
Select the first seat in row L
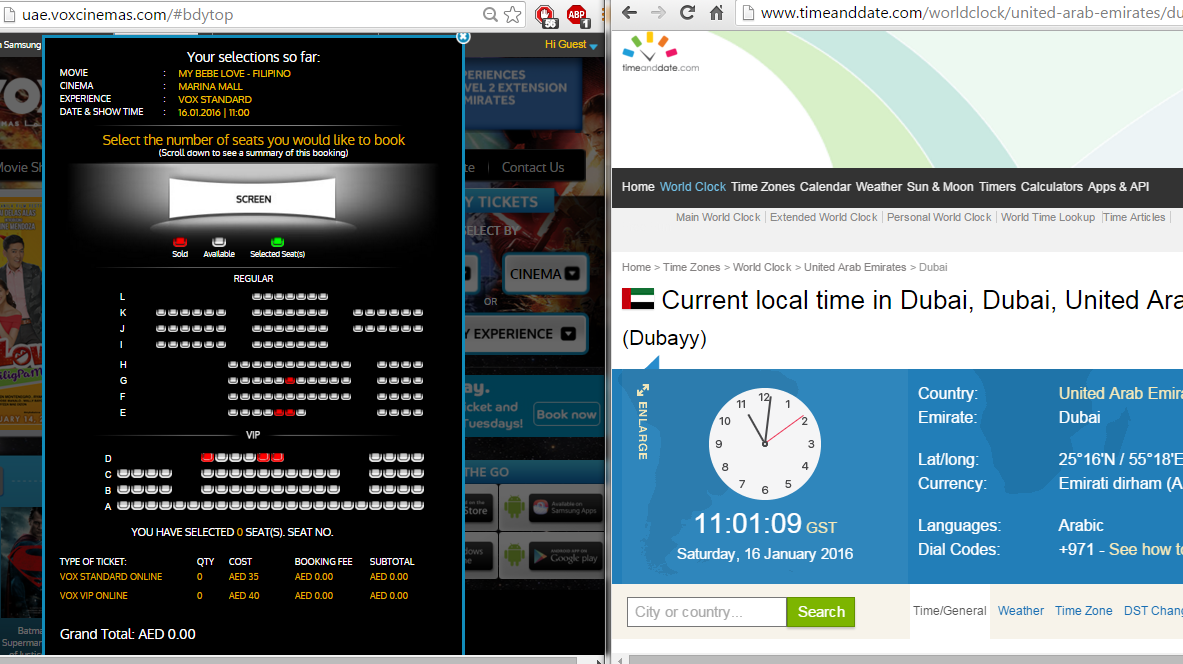[x=257, y=297]
